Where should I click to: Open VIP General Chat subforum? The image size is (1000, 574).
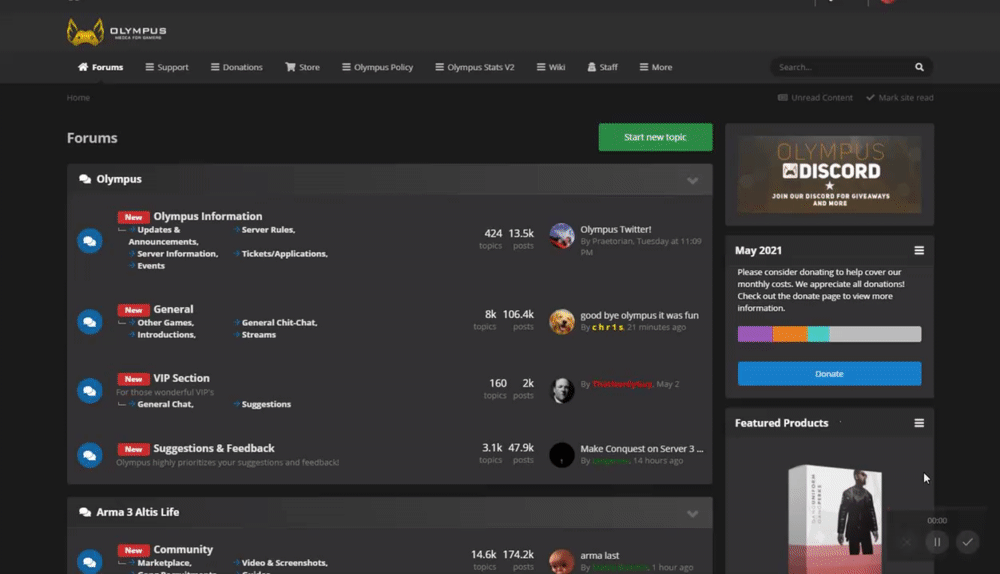tap(165, 404)
